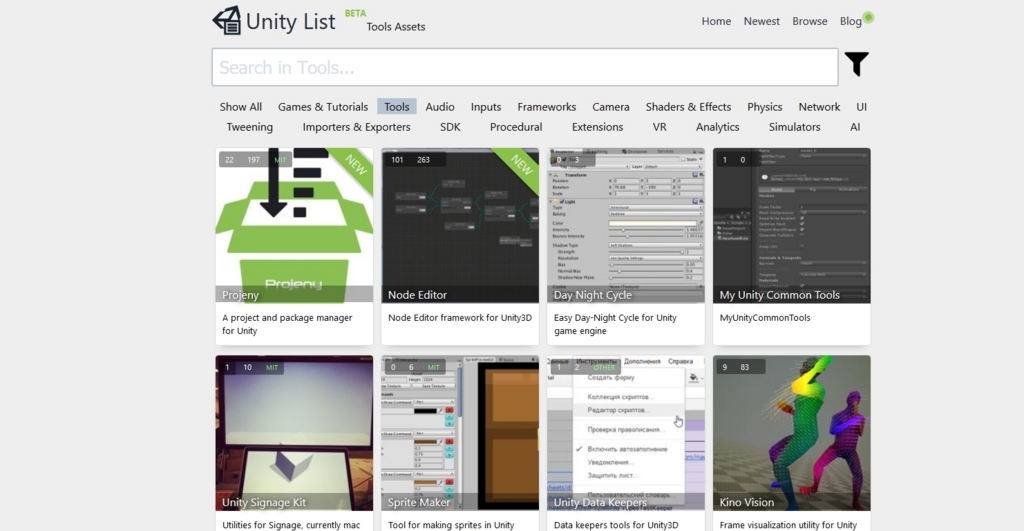The height and width of the screenshot is (531, 1024).
Task: Click 'Frame visualization utility' description
Action: click(788, 525)
